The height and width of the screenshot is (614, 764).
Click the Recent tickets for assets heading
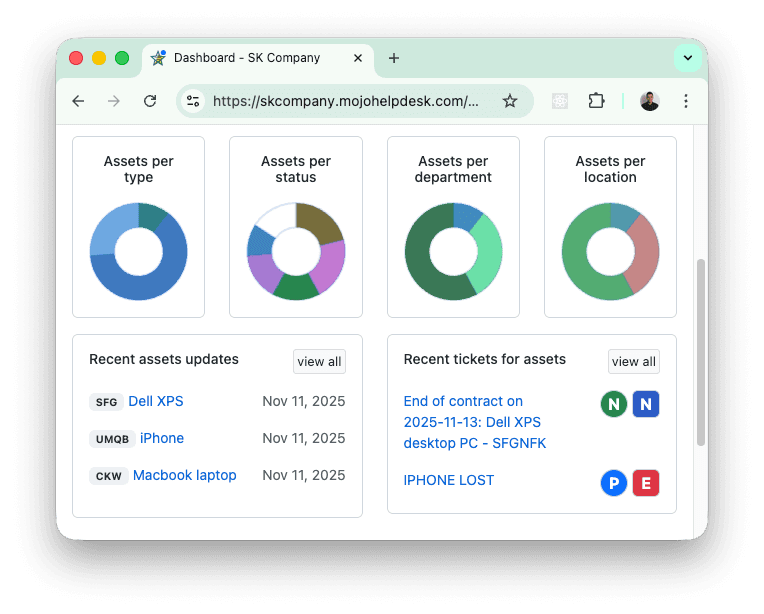pos(485,359)
